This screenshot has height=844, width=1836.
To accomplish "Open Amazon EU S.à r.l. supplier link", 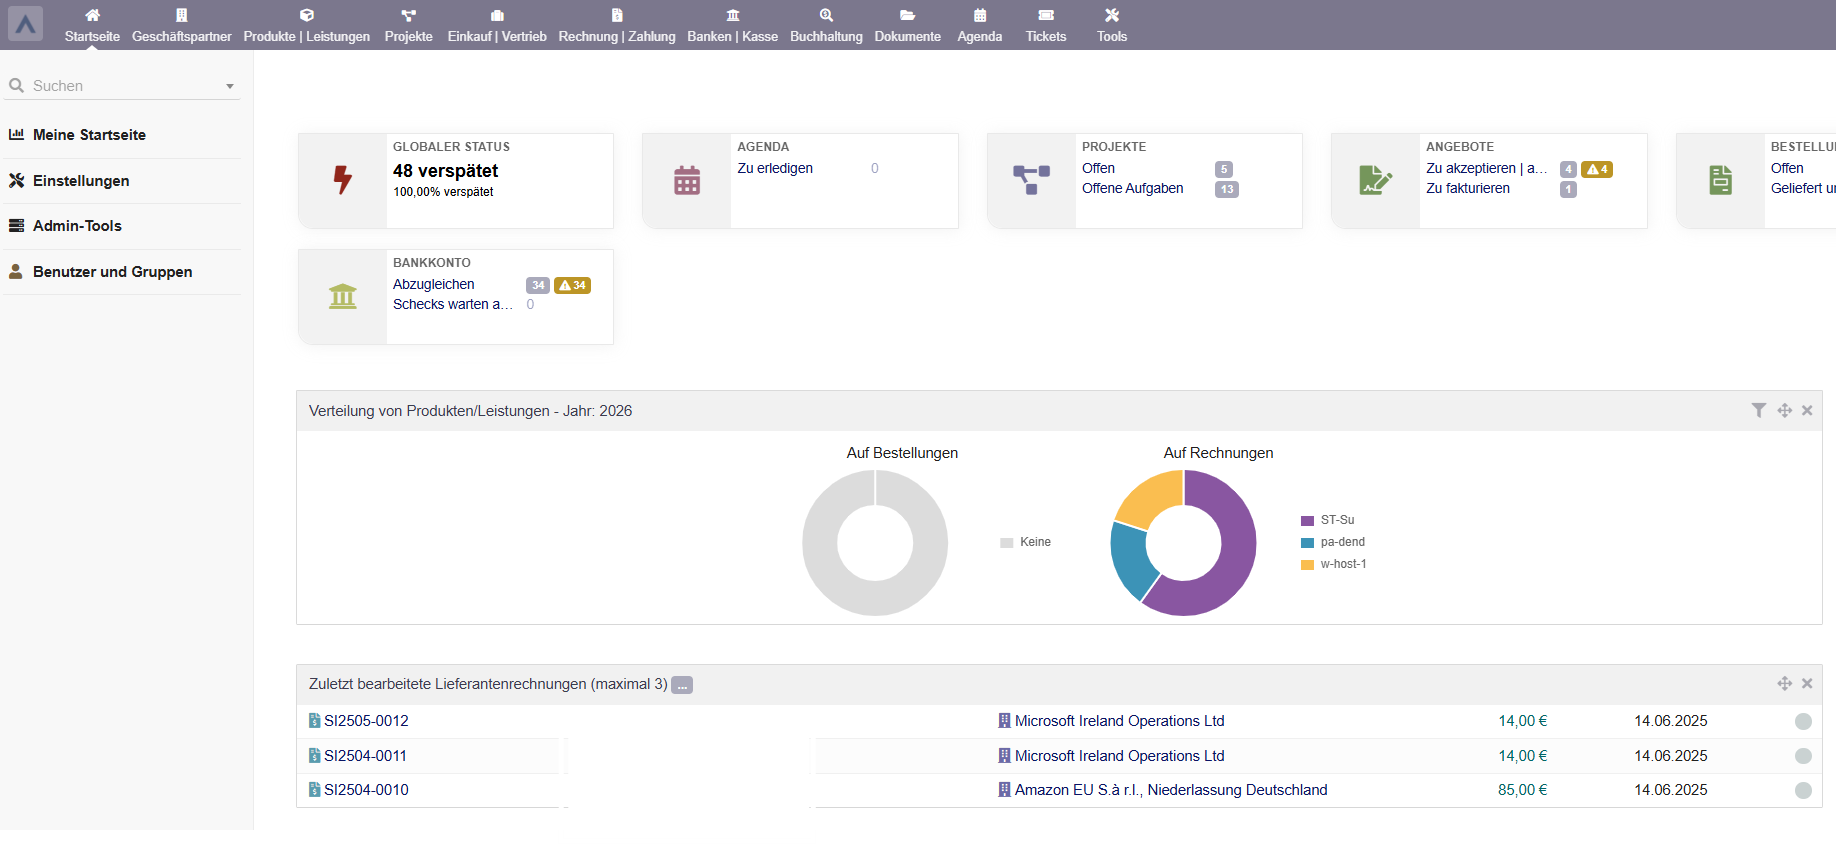I will (1171, 790).
